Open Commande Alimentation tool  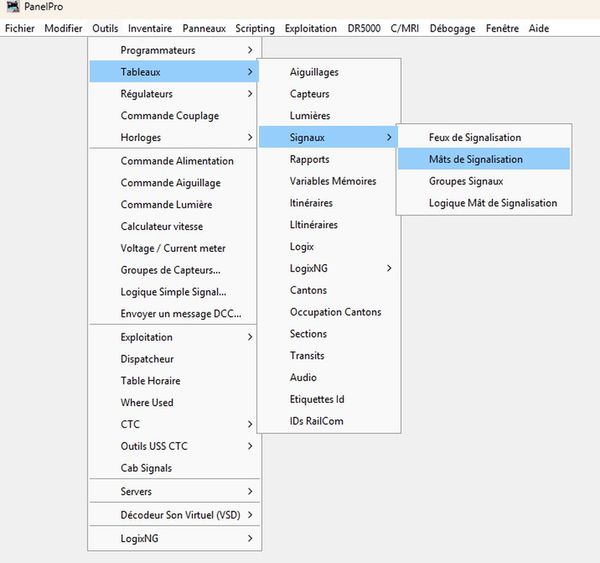pos(177,161)
